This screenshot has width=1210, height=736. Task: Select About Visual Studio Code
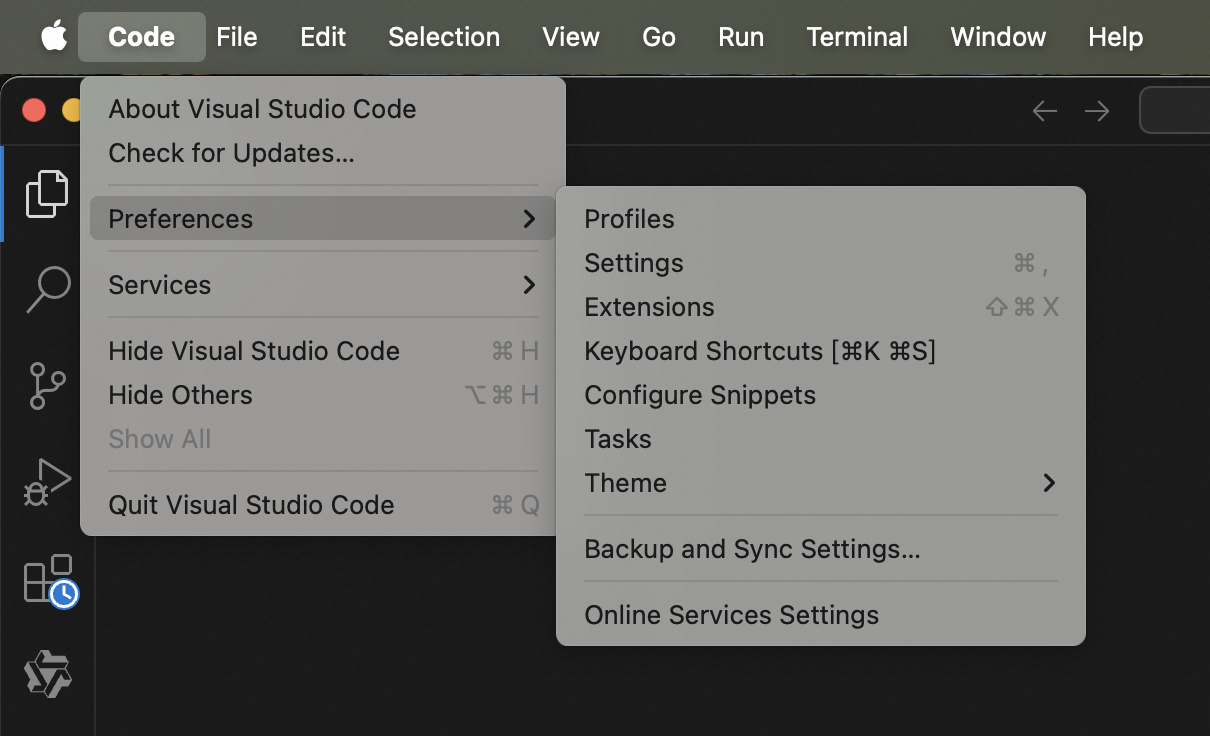tap(323, 109)
